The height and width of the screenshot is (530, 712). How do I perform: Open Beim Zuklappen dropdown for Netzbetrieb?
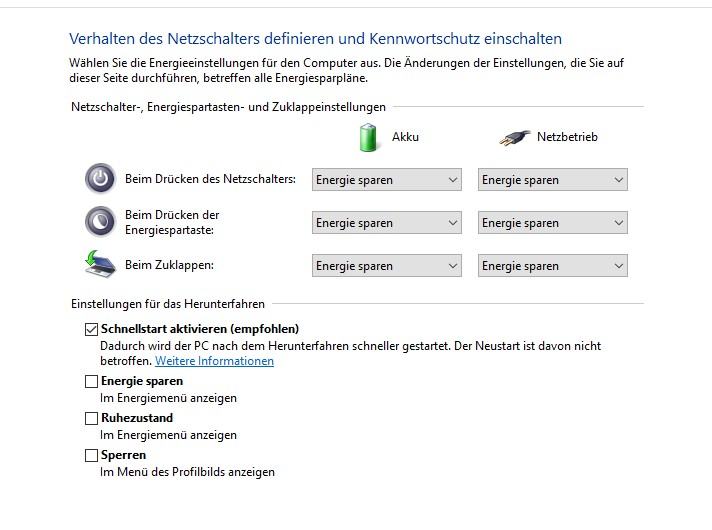553,266
